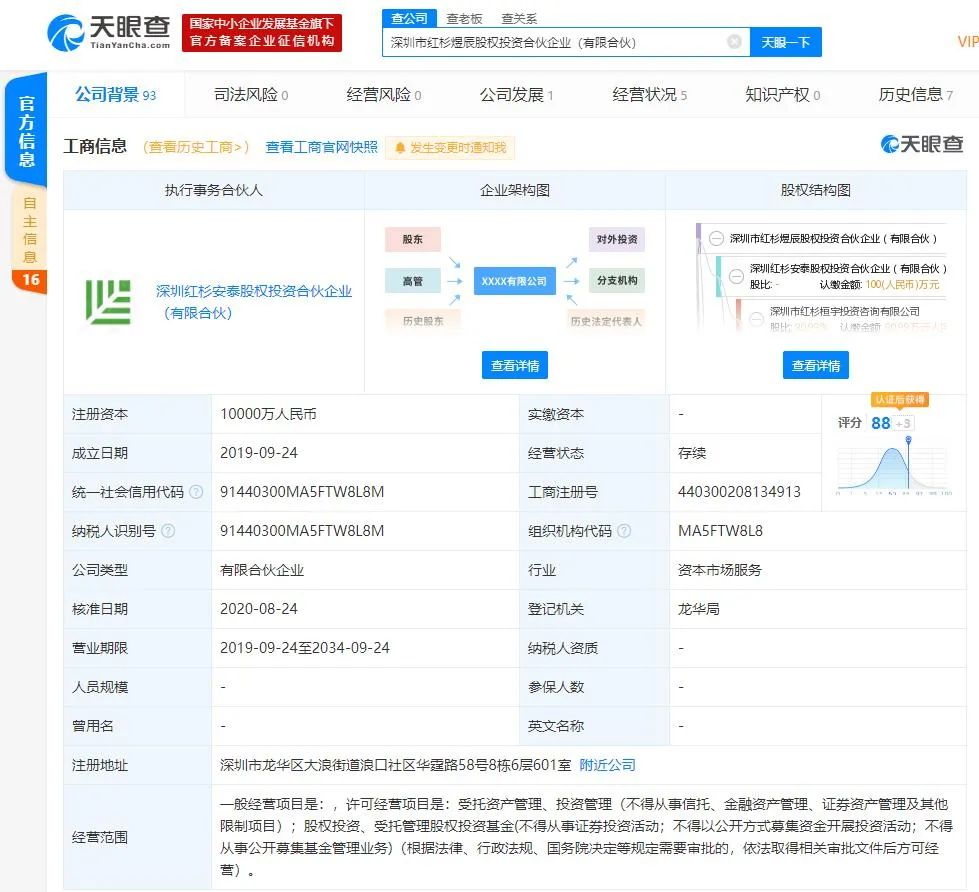Click the green partner company logo

pos(108,302)
